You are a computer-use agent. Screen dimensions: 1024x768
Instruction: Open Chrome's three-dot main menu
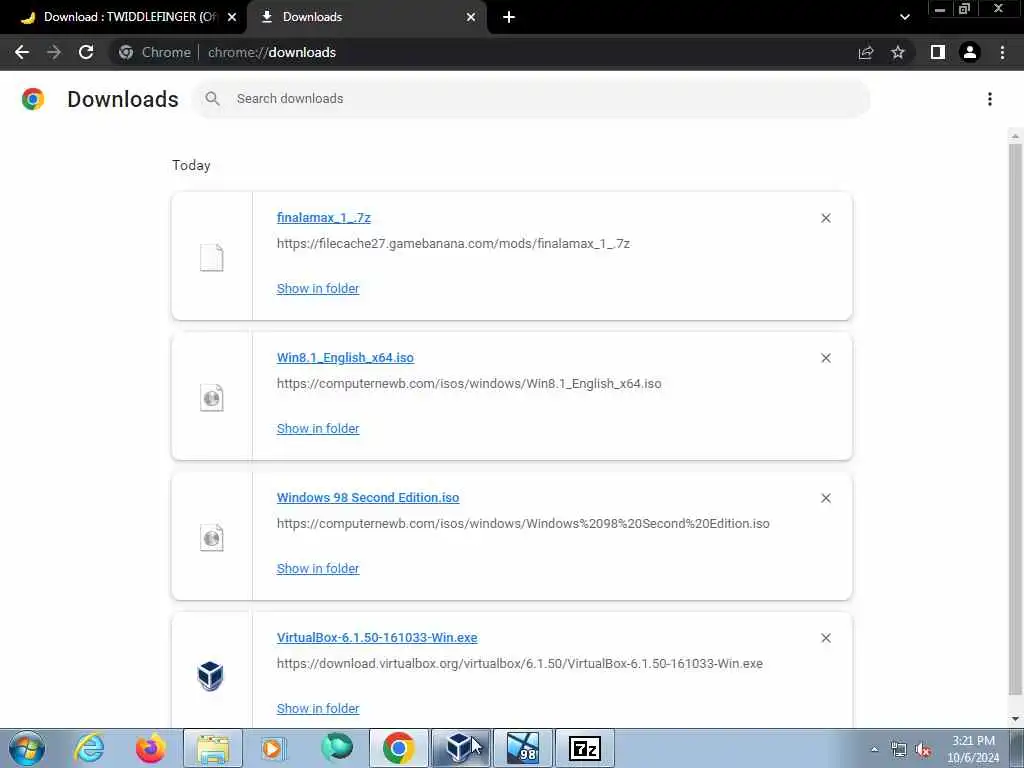coord(1002,52)
